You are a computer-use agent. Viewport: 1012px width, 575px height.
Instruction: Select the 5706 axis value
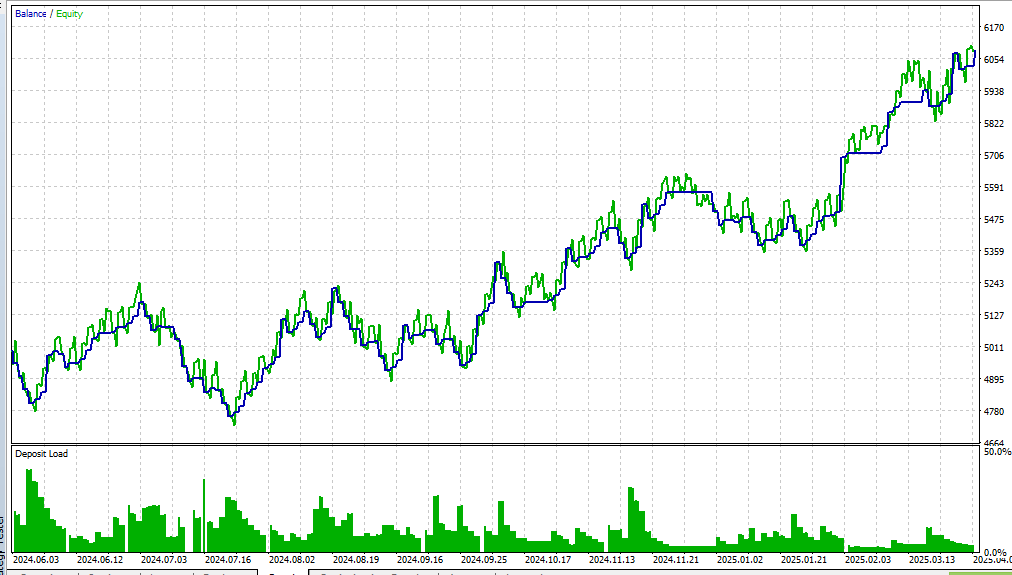(994, 156)
